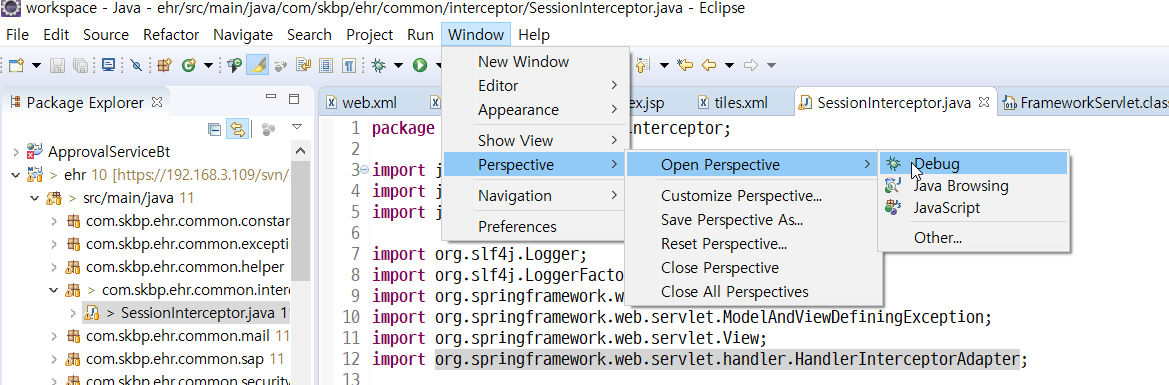This screenshot has width=1169, height=385.
Task: Open the Debug launch dropdown arrow
Action: click(x=398, y=65)
